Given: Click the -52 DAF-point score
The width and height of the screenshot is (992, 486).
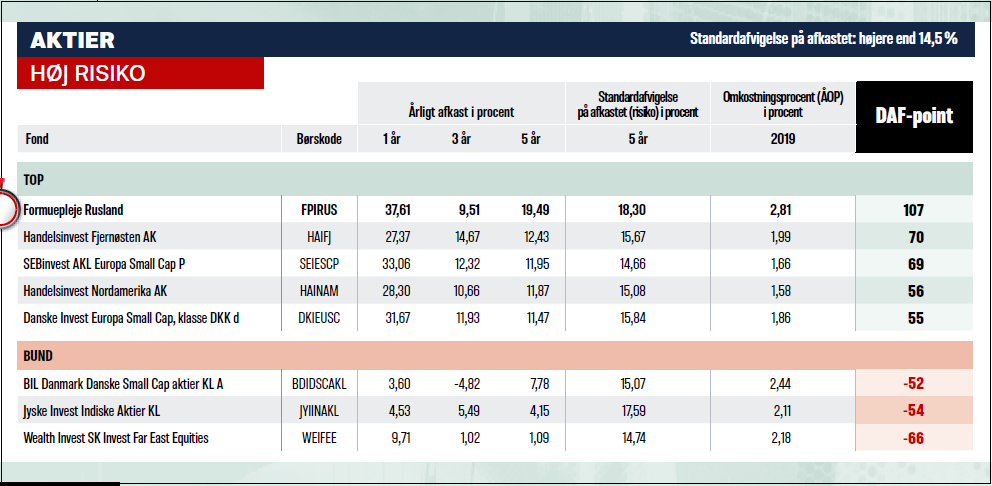Looking at the screenshot, I should click(x=914, y=384).
